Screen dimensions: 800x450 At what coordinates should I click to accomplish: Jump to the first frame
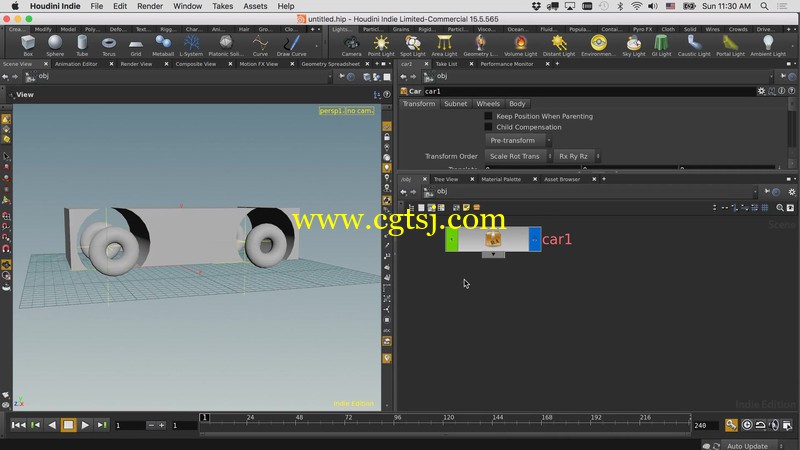click(x=18, y=425)
